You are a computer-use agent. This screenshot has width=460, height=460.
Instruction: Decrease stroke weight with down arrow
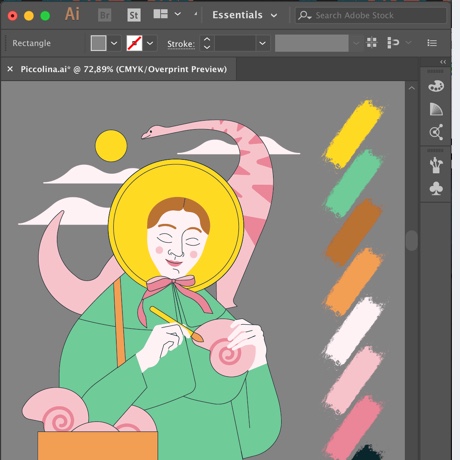(x=207, y=47)
